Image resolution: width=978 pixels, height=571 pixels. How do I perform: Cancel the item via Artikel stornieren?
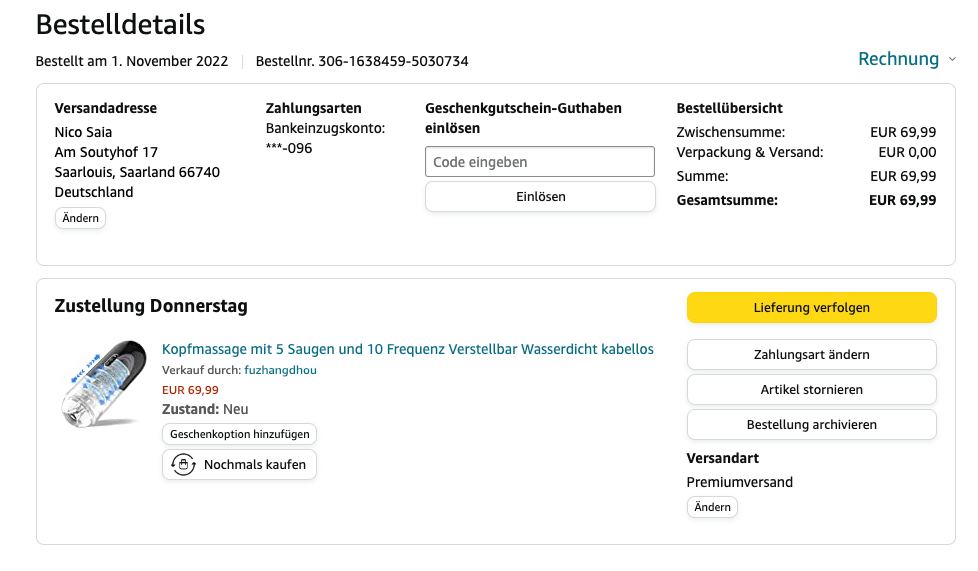point(811,390)
